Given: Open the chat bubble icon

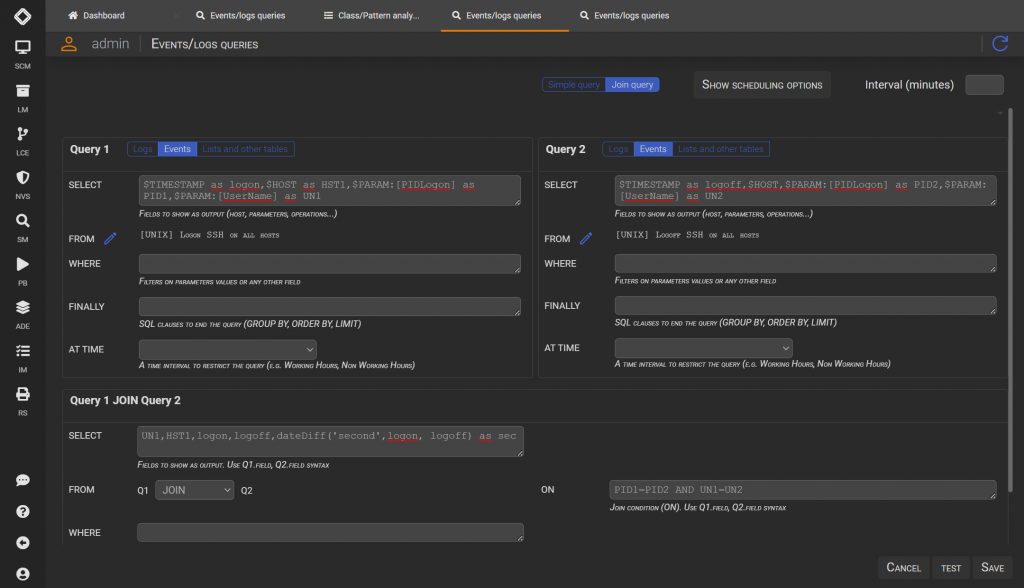Looking at the screenshot, I should point(22,480).
